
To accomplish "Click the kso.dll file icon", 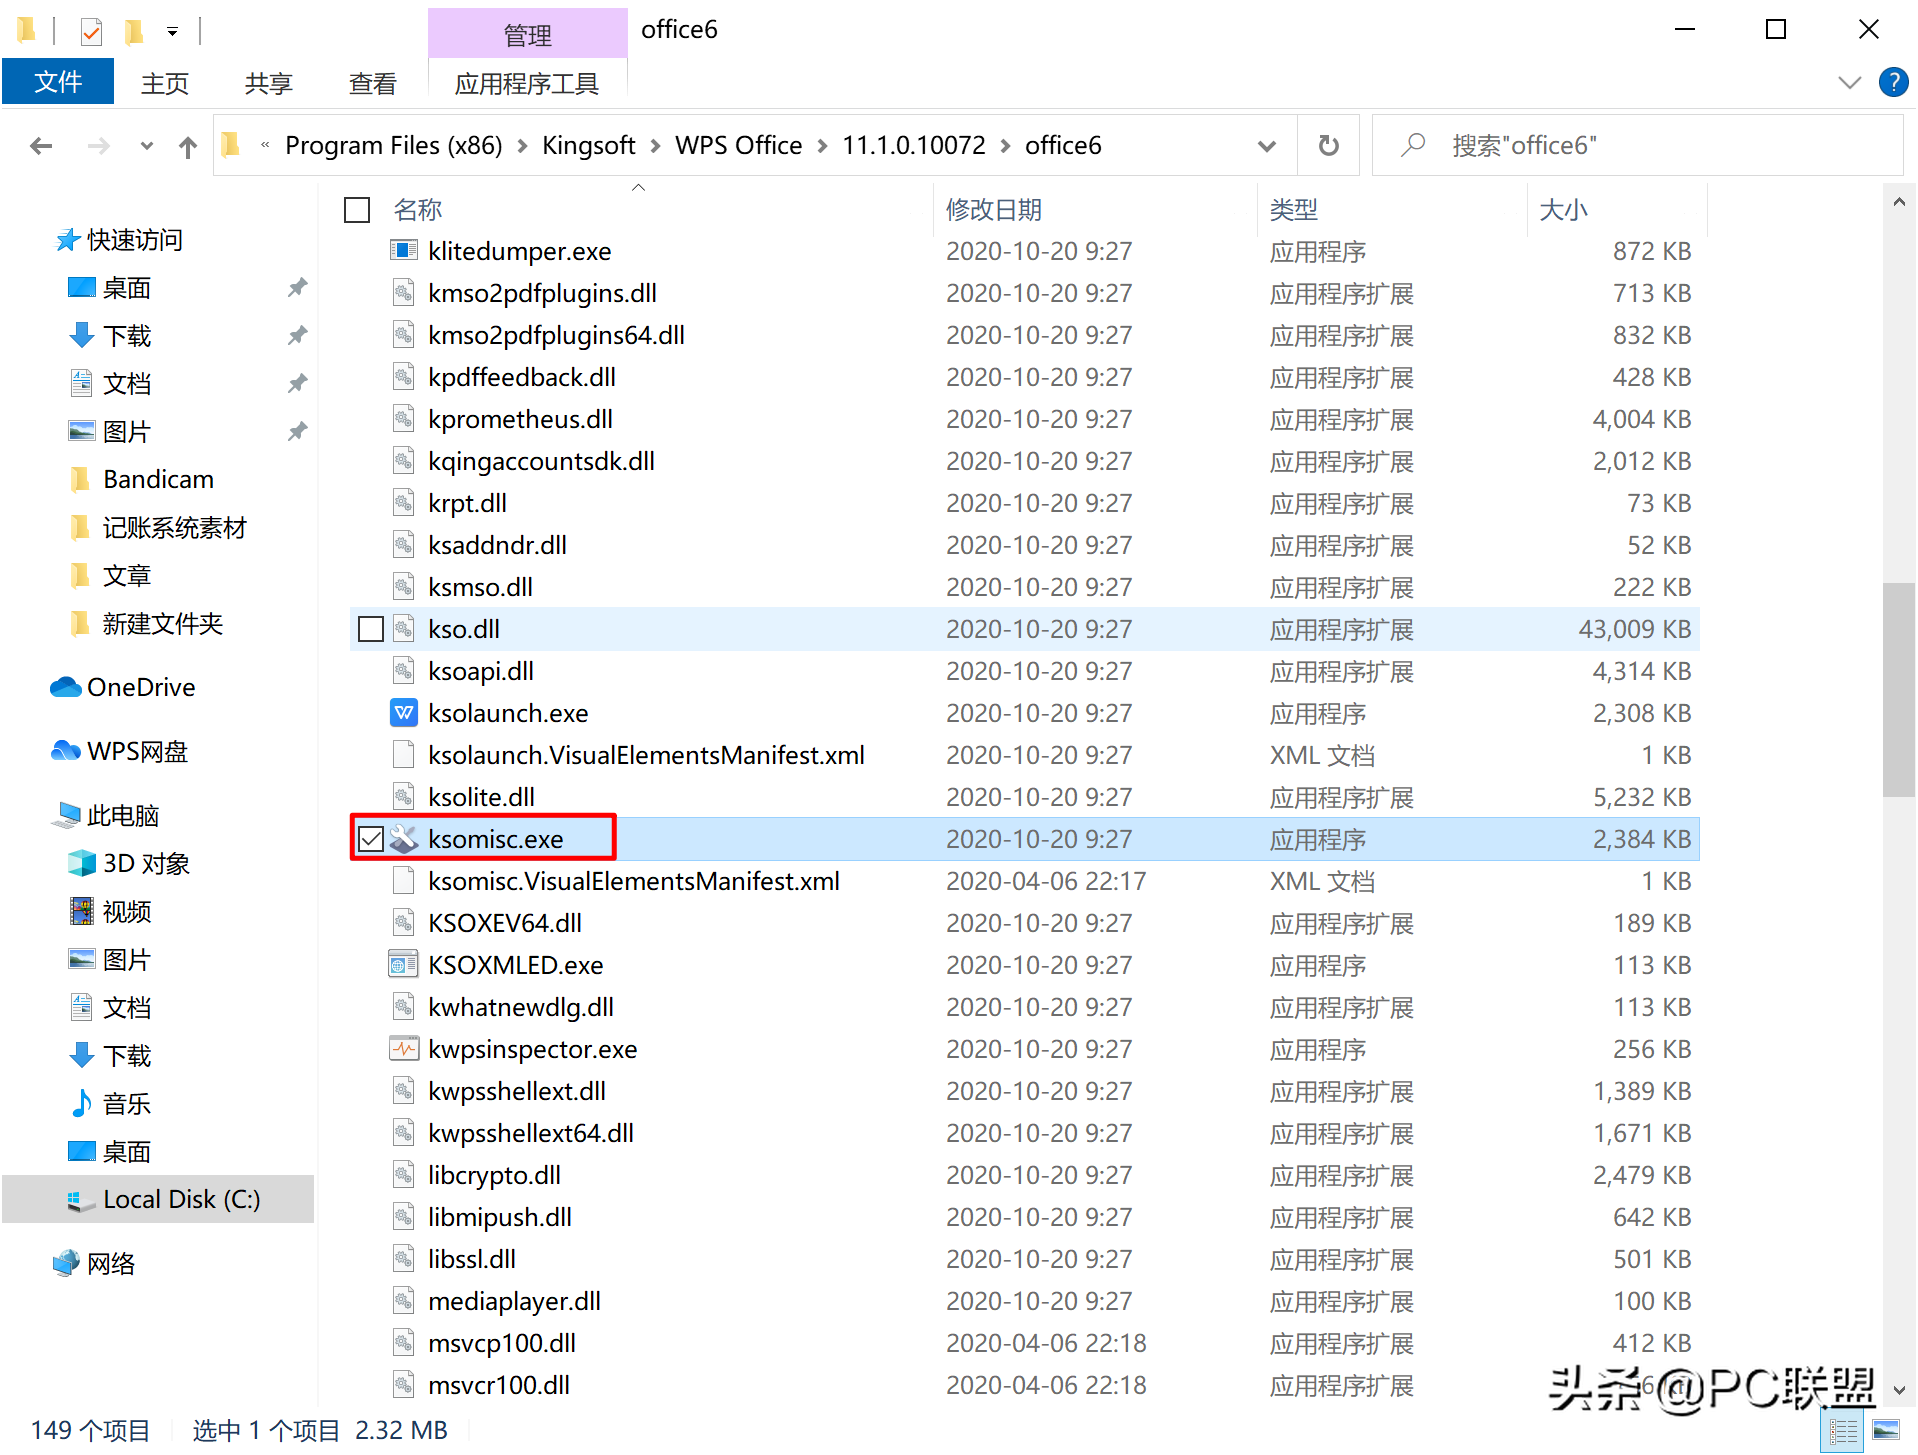I will pos(403,629).
